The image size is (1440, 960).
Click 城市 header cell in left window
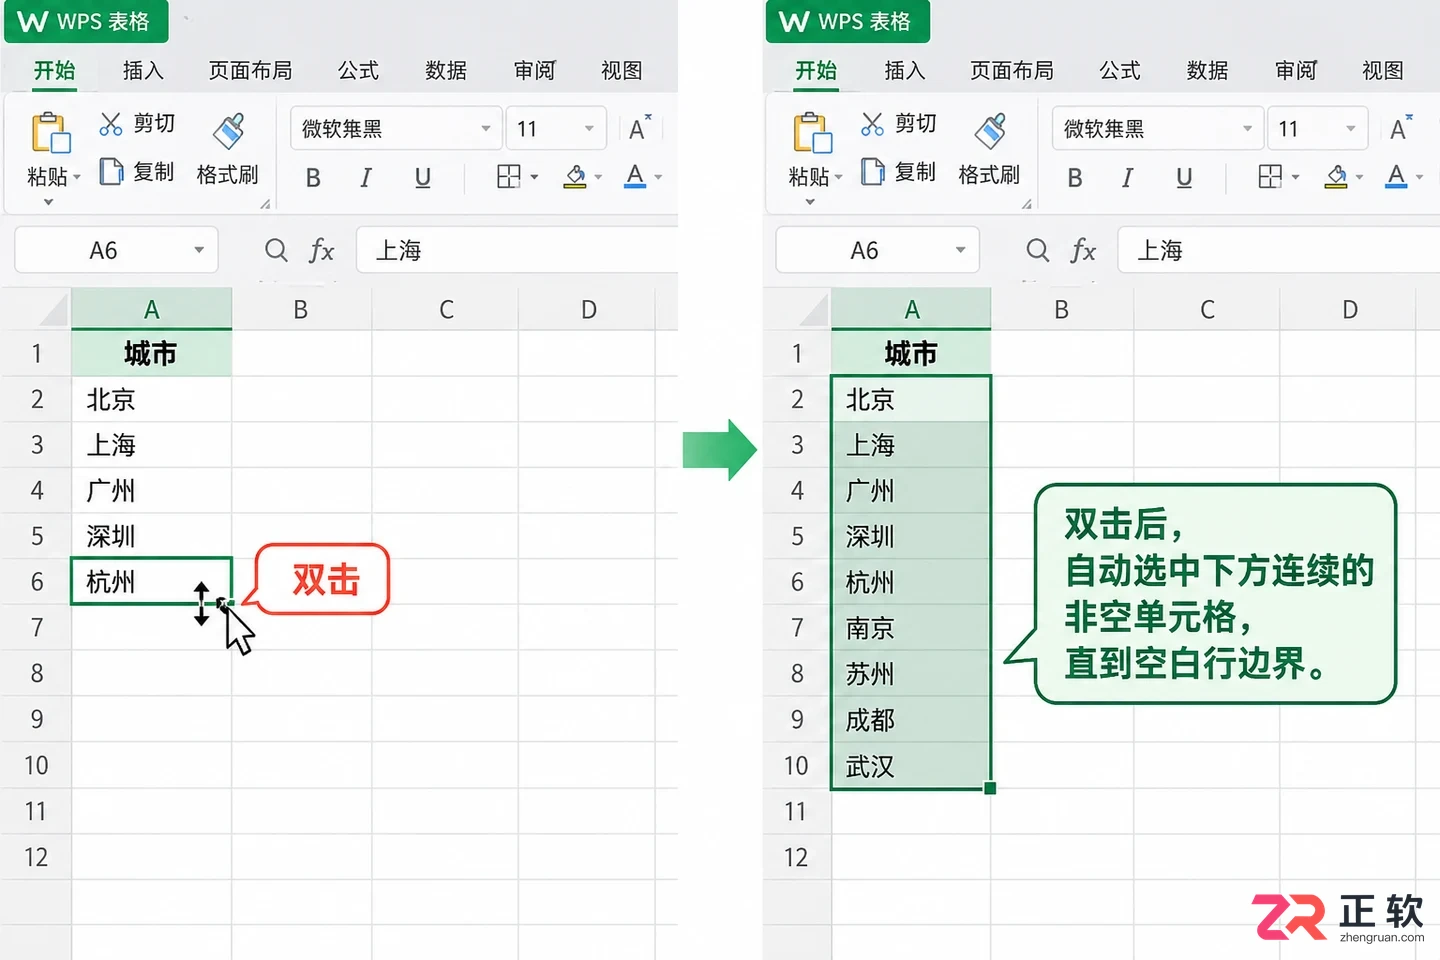pos(151,353)
